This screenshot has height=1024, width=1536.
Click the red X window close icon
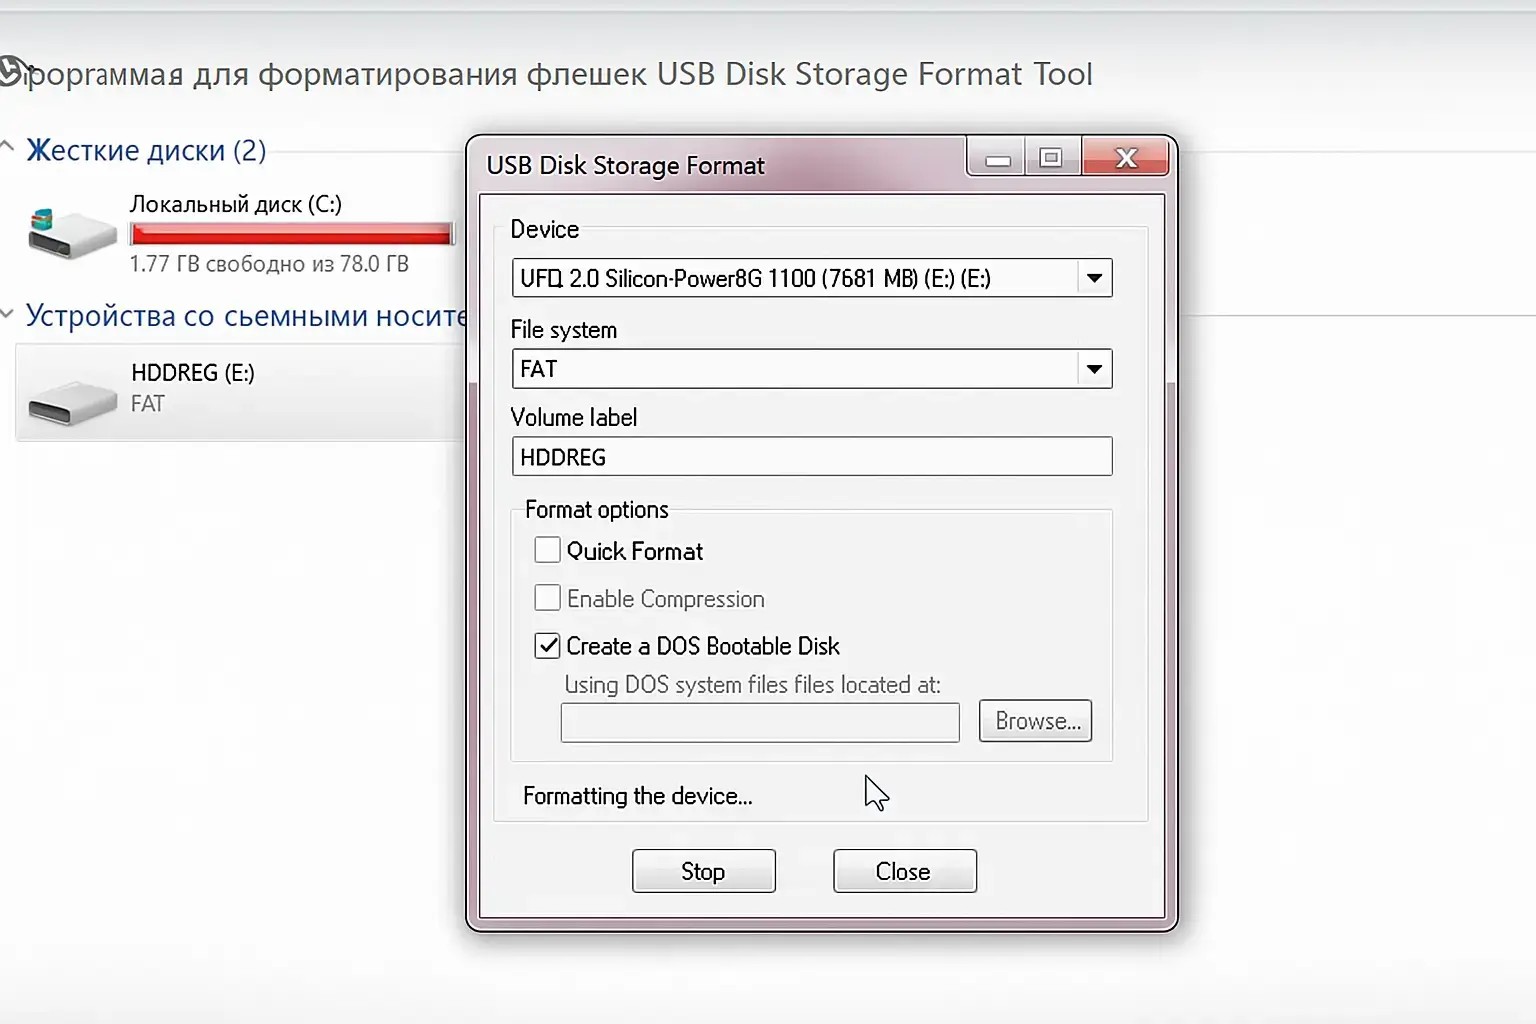(1126, 159)
